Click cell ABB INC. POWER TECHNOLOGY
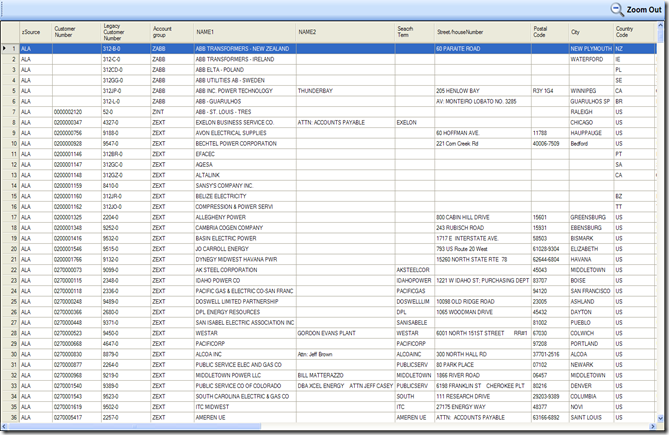The image size is (669, 435). coord(245,91)
